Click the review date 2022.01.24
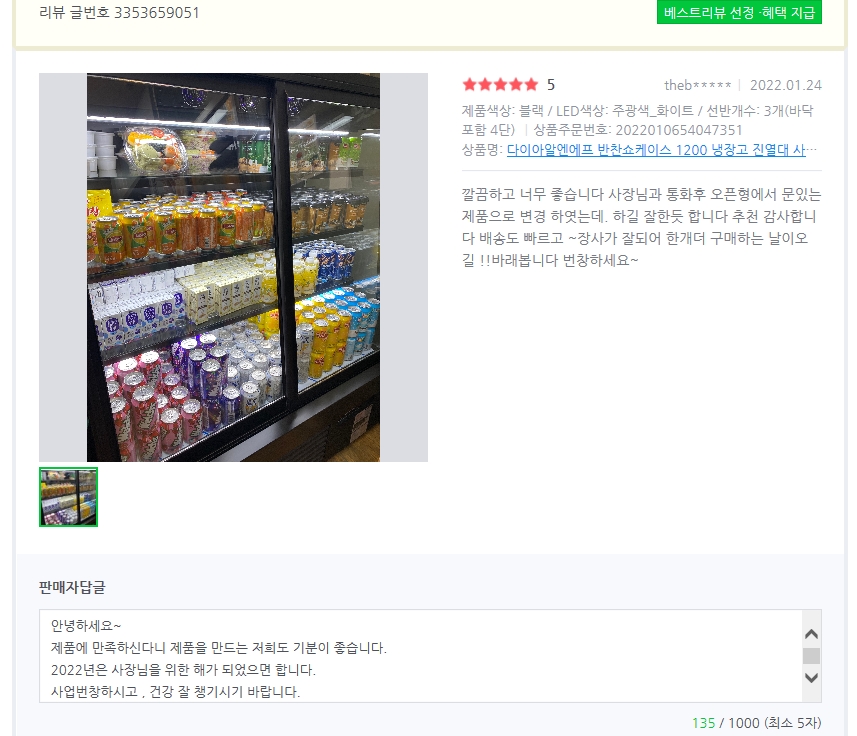The width and height of the screenshot is (857, 736). 785,85
